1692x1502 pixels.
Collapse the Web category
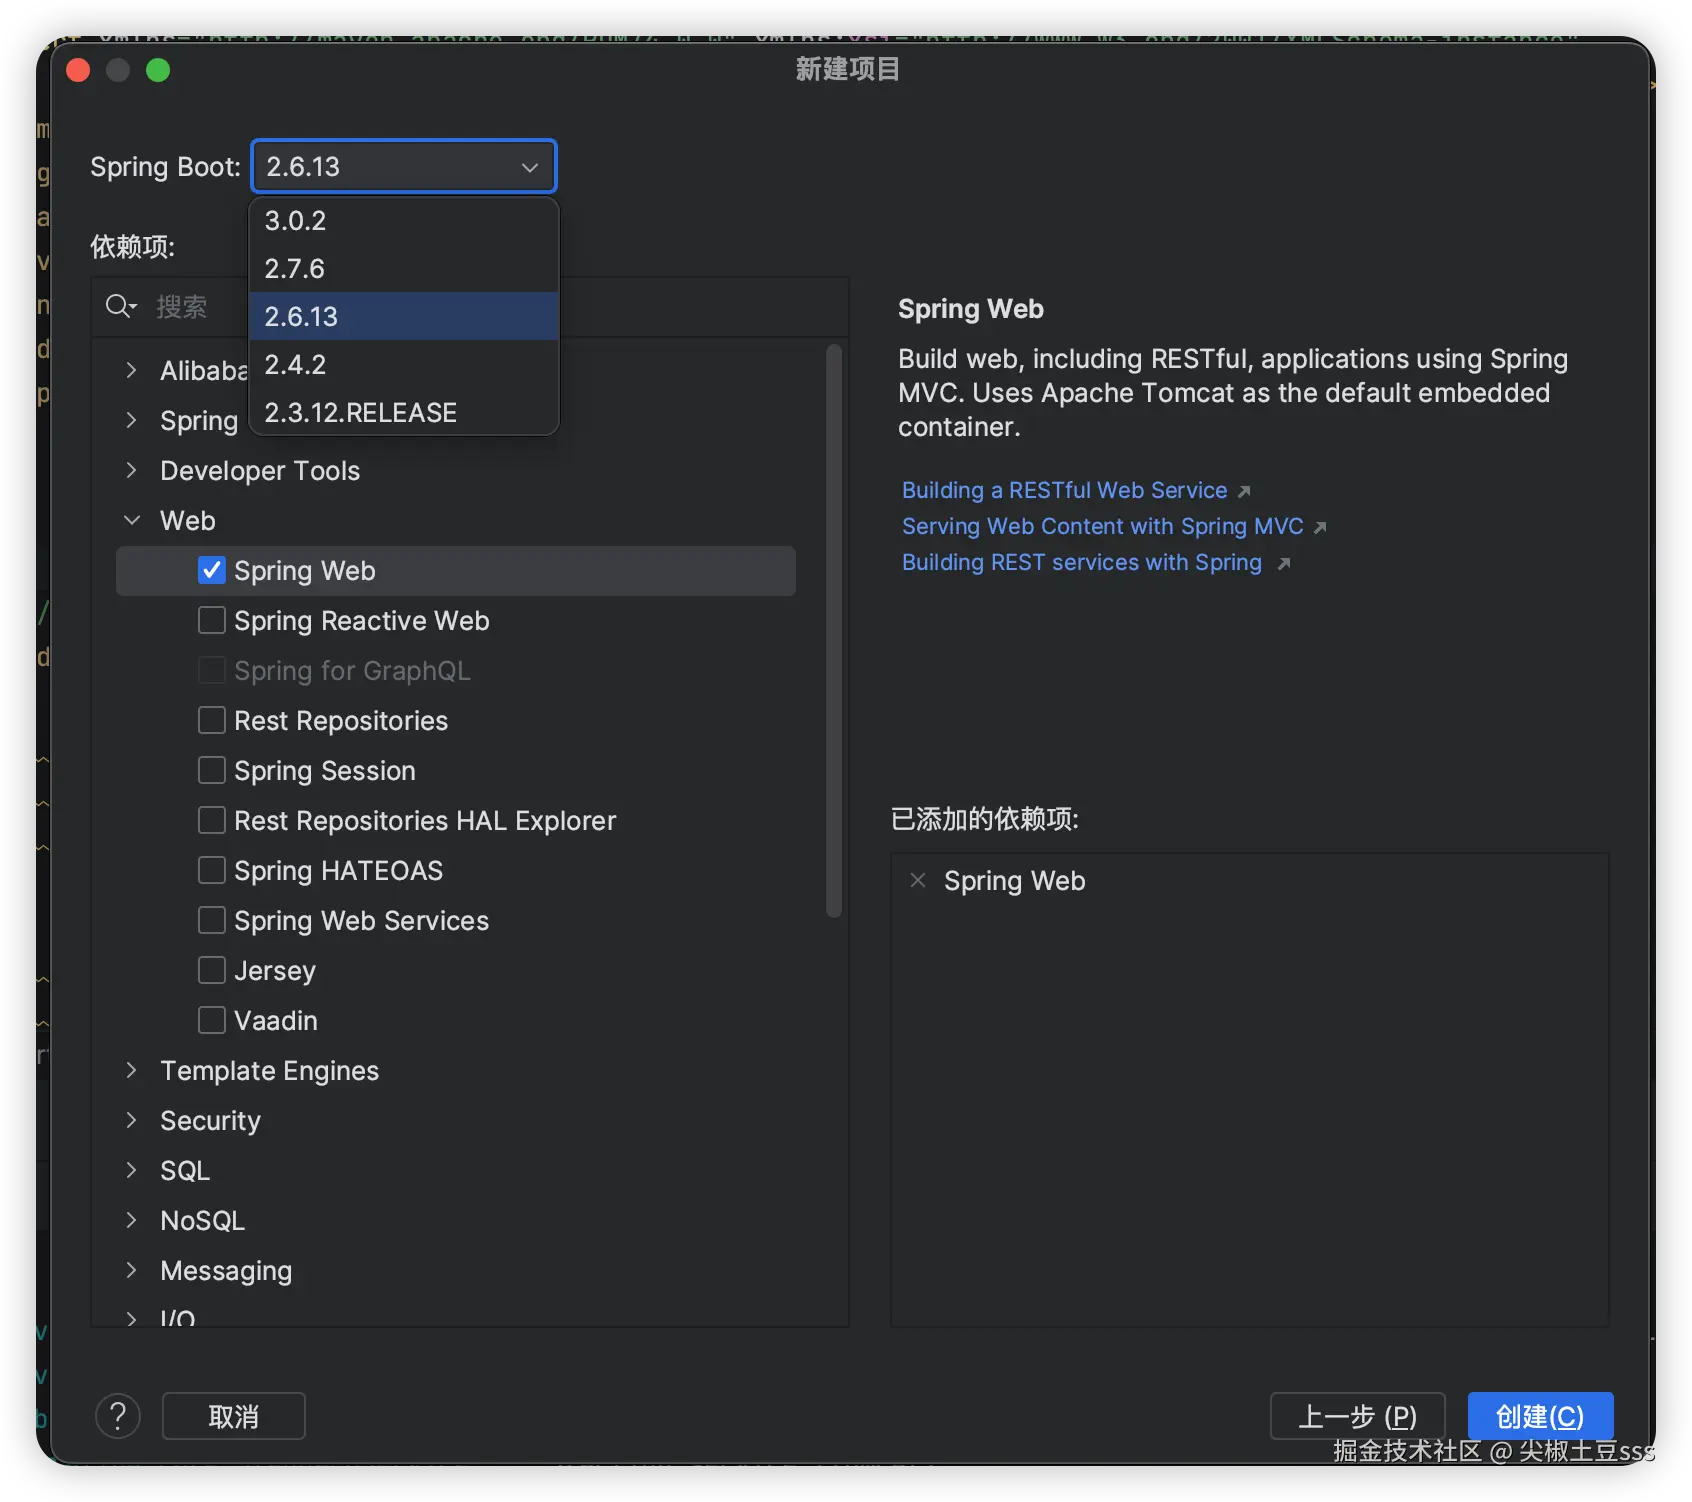pos(131,520)
